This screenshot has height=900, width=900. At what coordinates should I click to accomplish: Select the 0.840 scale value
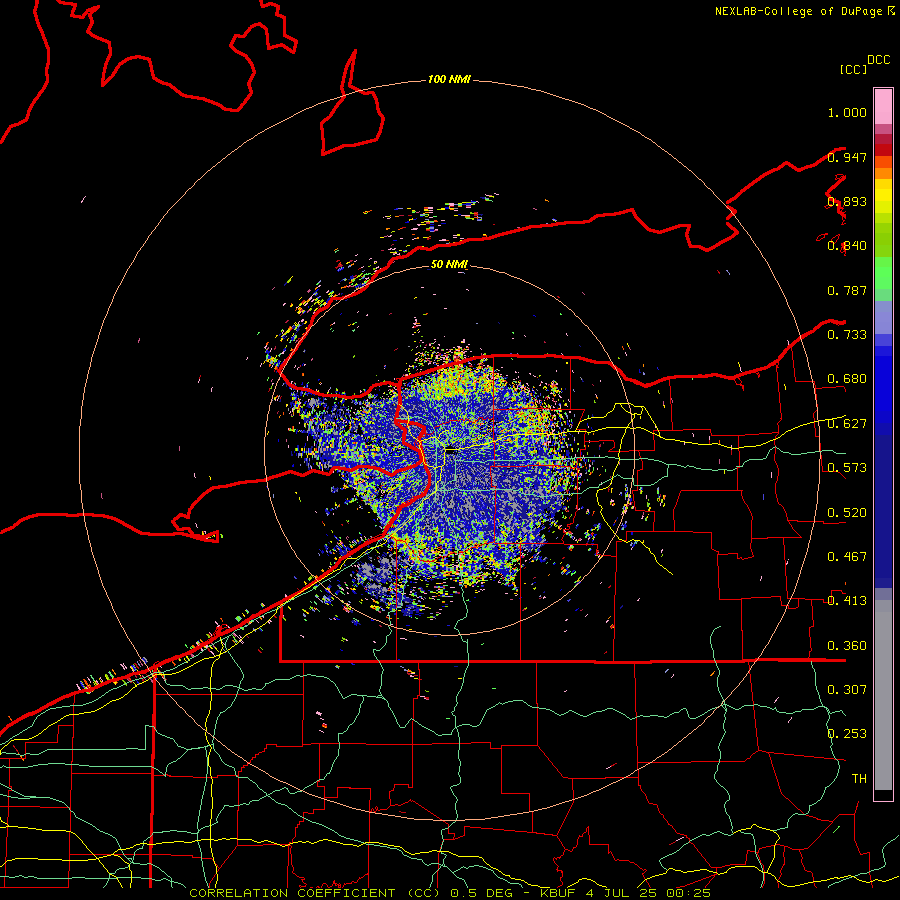tap(847, 246)
